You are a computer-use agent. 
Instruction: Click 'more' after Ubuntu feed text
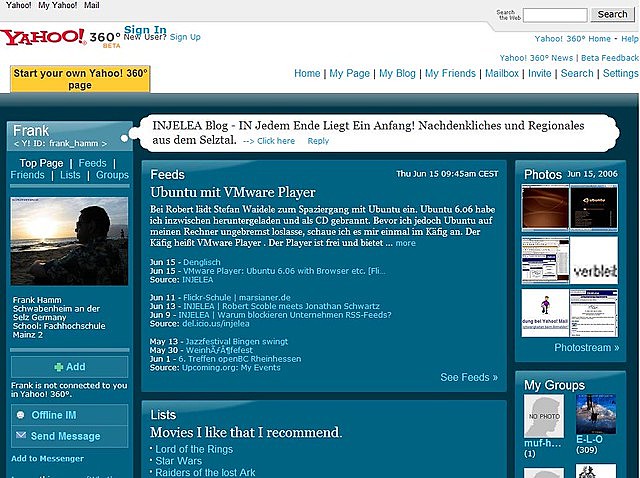[x=405, y=243]
